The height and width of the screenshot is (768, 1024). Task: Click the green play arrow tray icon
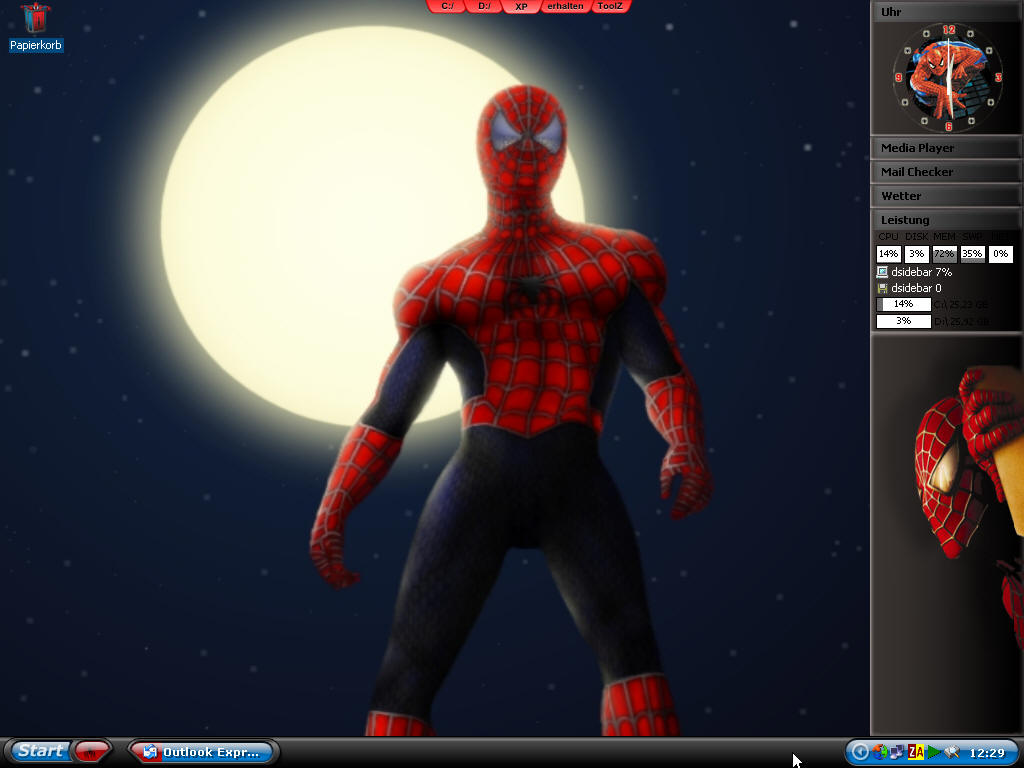(934, 753)
